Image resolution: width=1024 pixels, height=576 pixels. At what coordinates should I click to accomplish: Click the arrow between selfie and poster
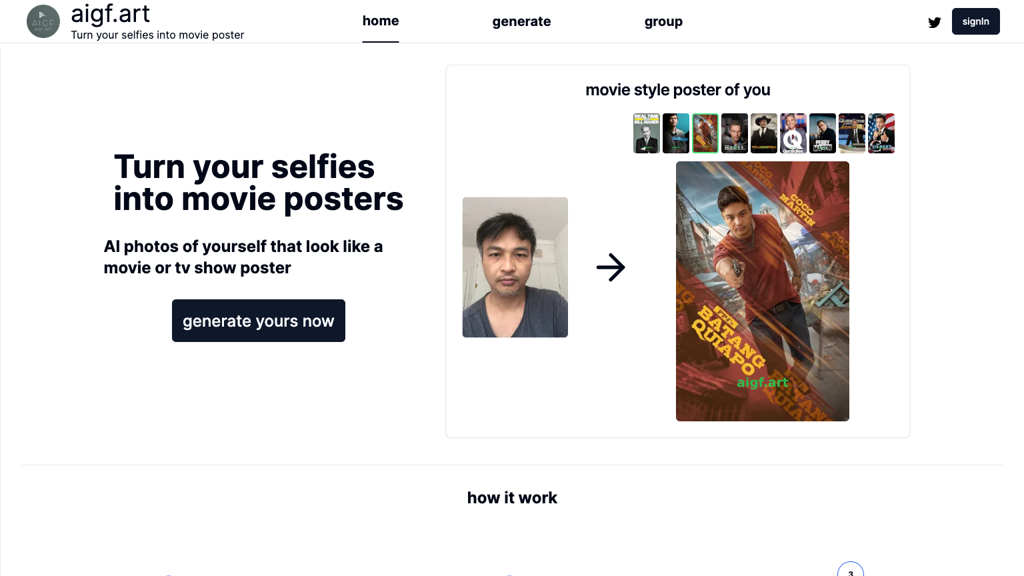click(610, 267)
